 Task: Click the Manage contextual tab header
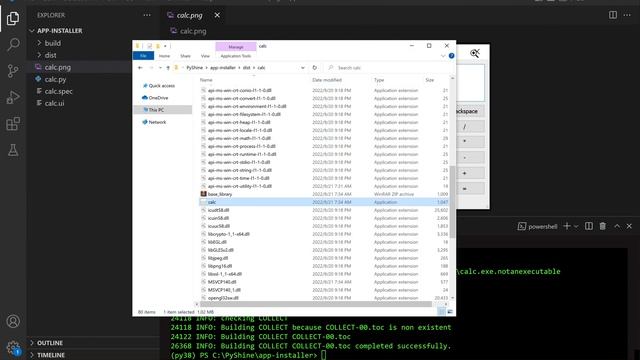236,47
